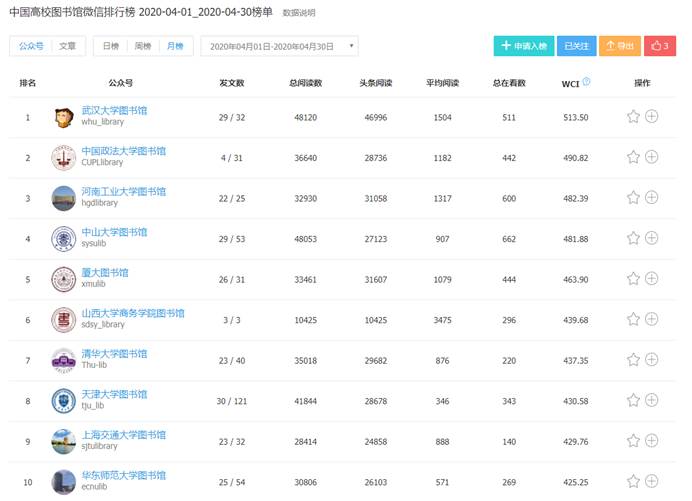Click the WCI help question mark icon
The image size is (692, 501).
coord(586,82)
